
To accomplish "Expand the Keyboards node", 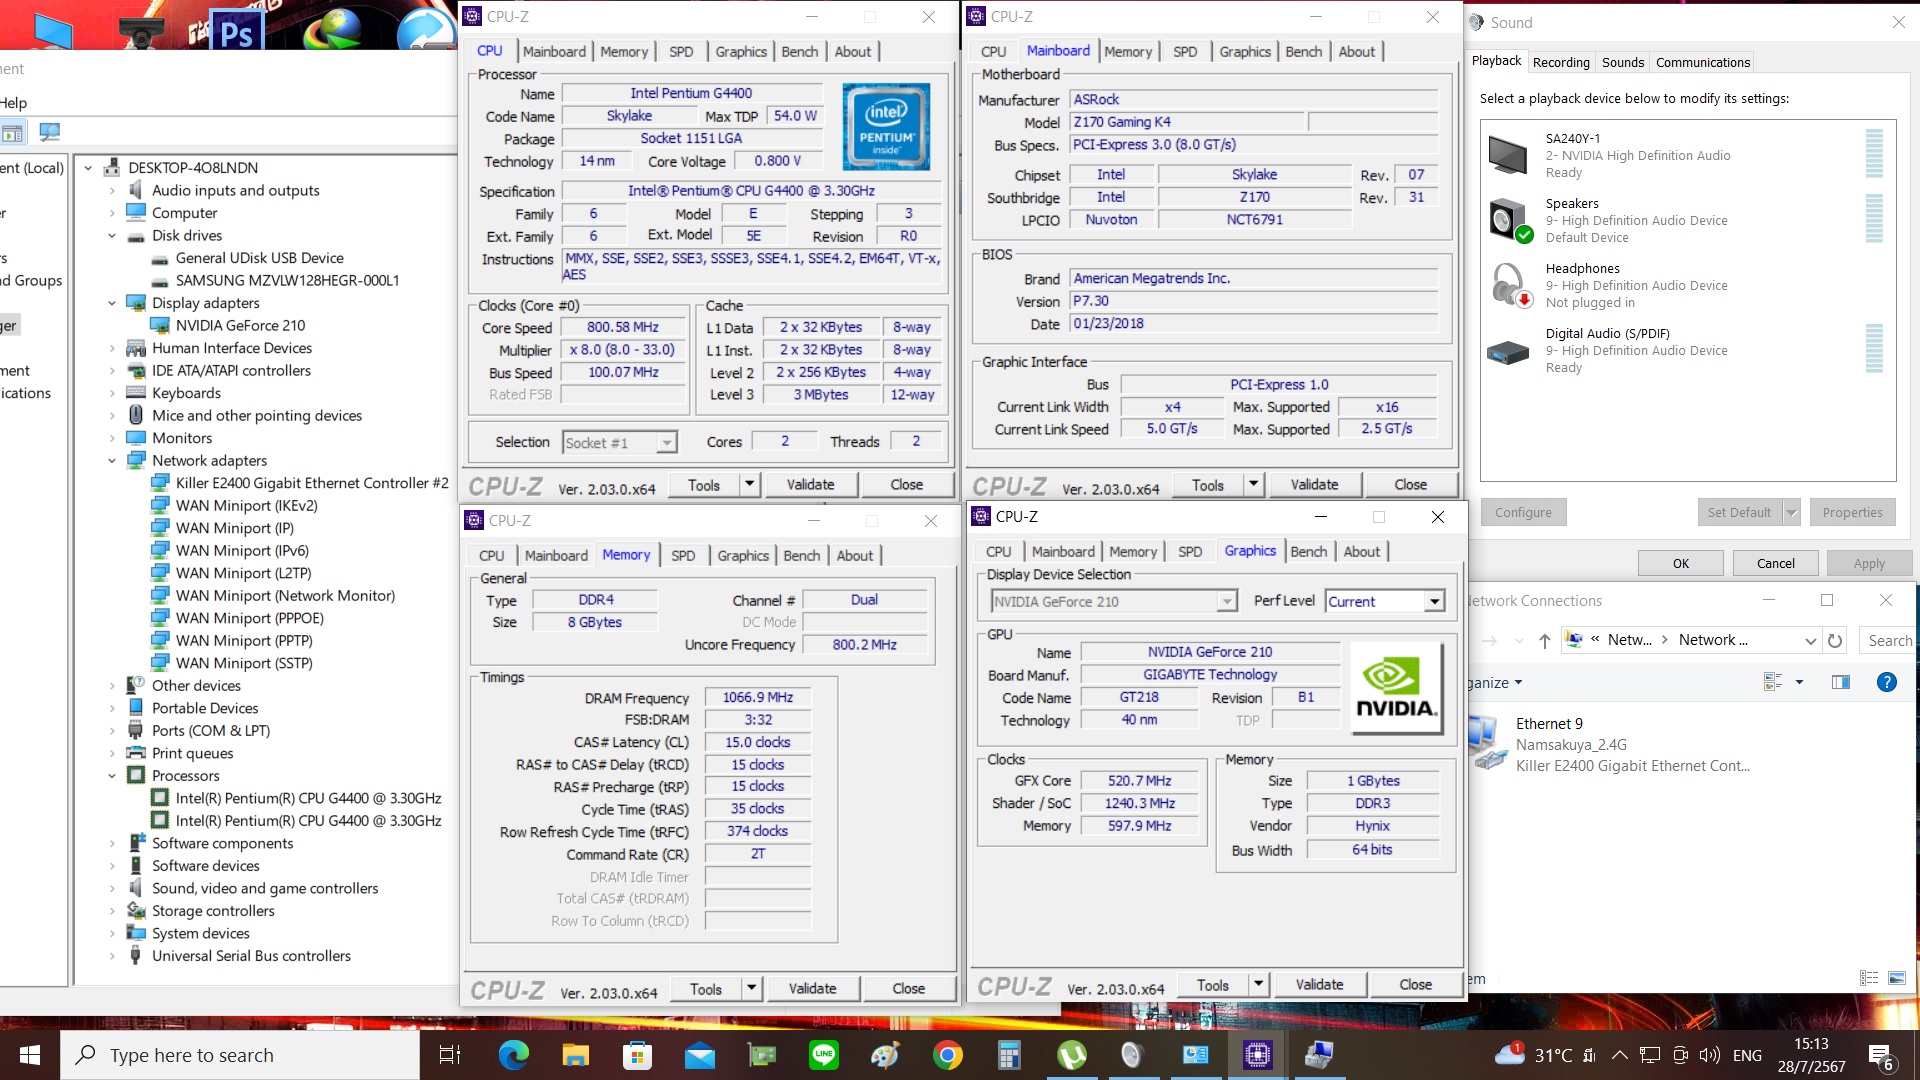I will pyautogui.click(x=111, y=393).
